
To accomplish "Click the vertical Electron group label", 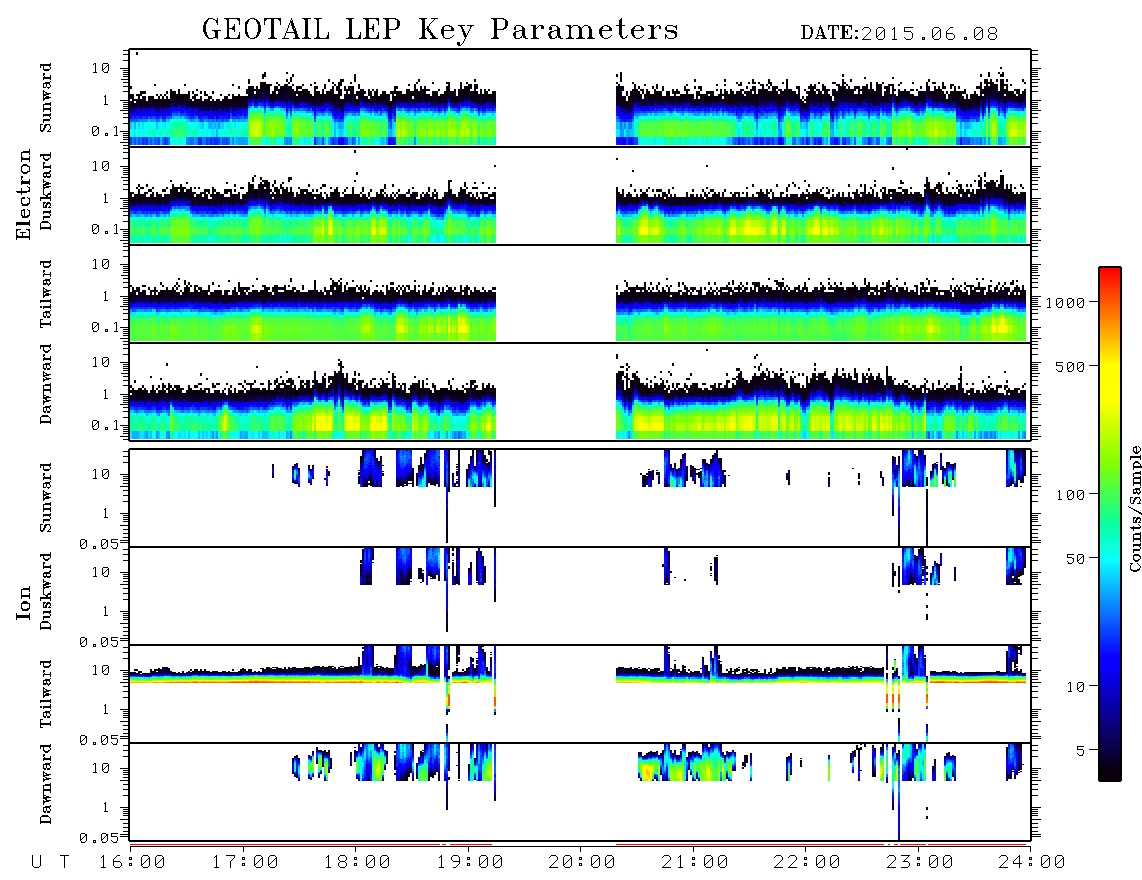I will (24, 195).
